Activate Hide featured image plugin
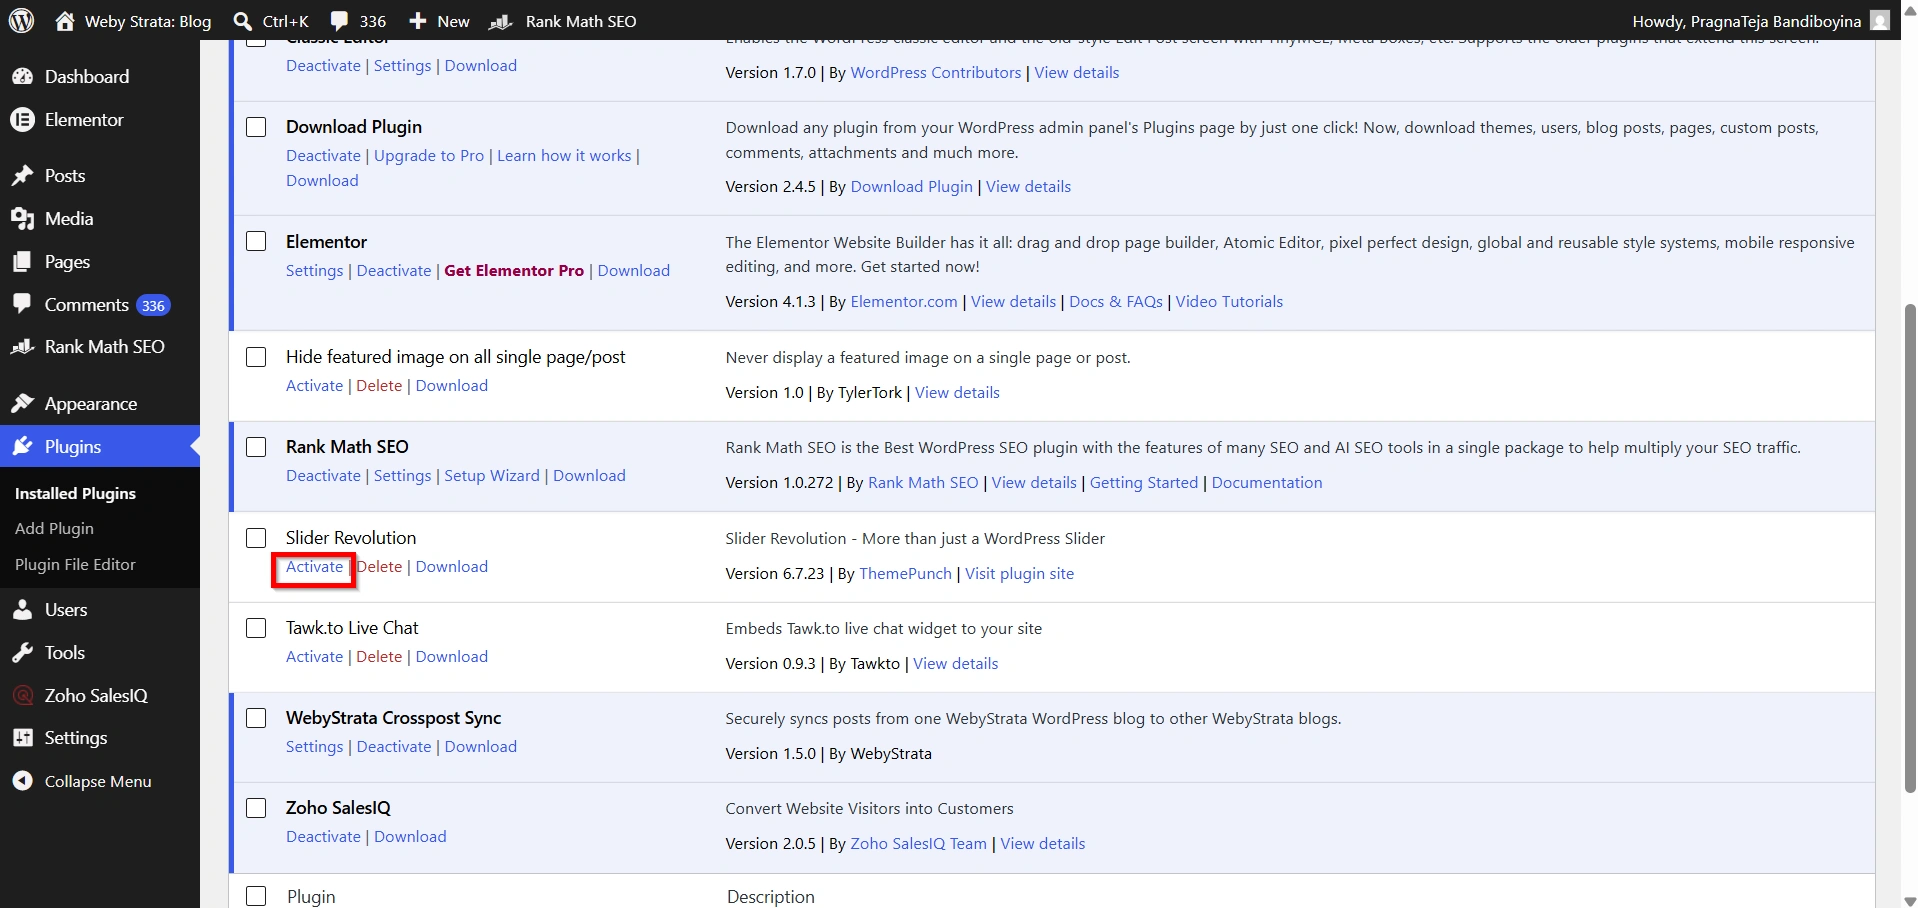This screenshot has width=1918, height=908. 314,386
